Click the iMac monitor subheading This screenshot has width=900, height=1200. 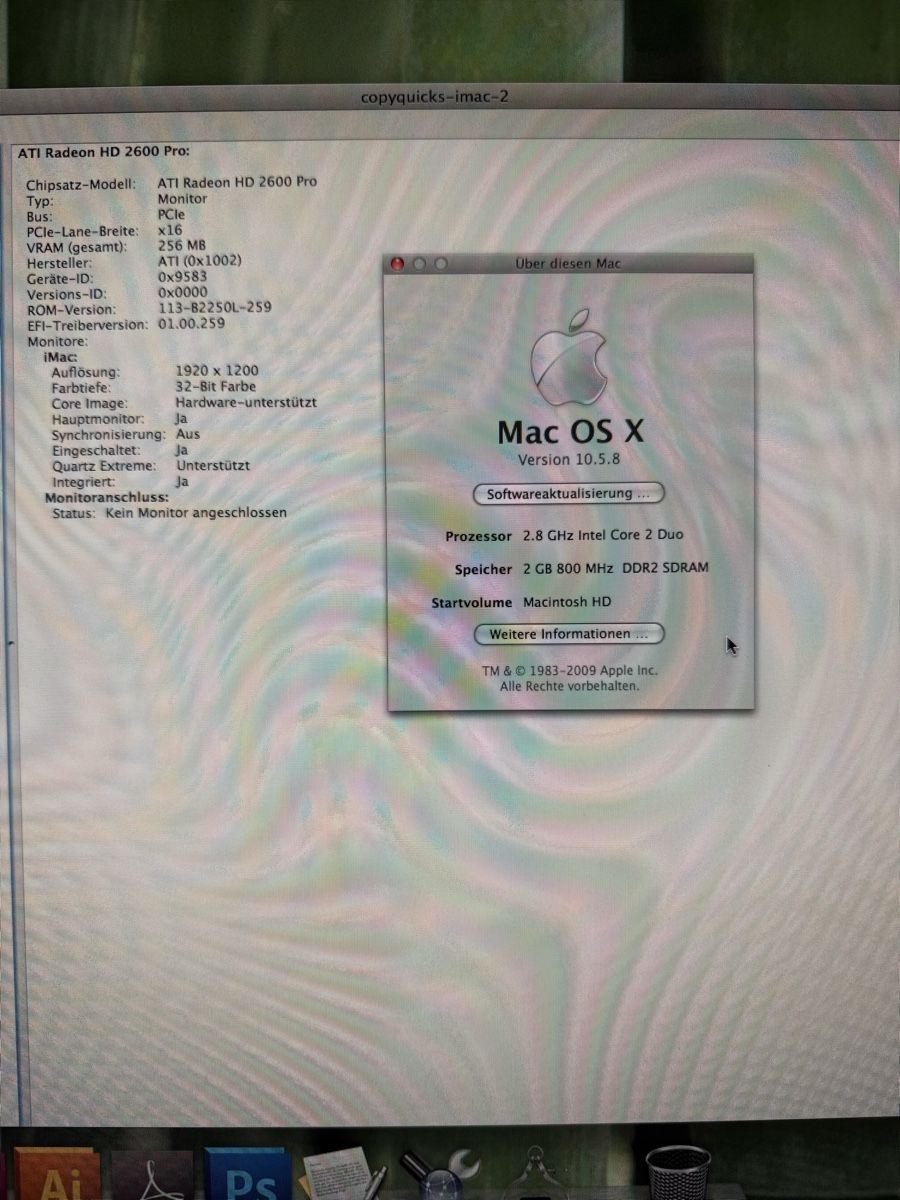tap(61, 356)
